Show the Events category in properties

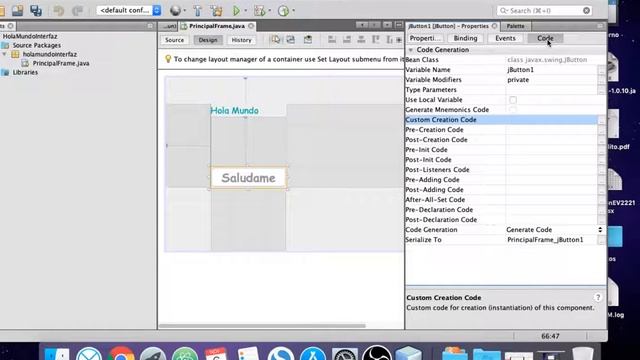coord(505,38)
